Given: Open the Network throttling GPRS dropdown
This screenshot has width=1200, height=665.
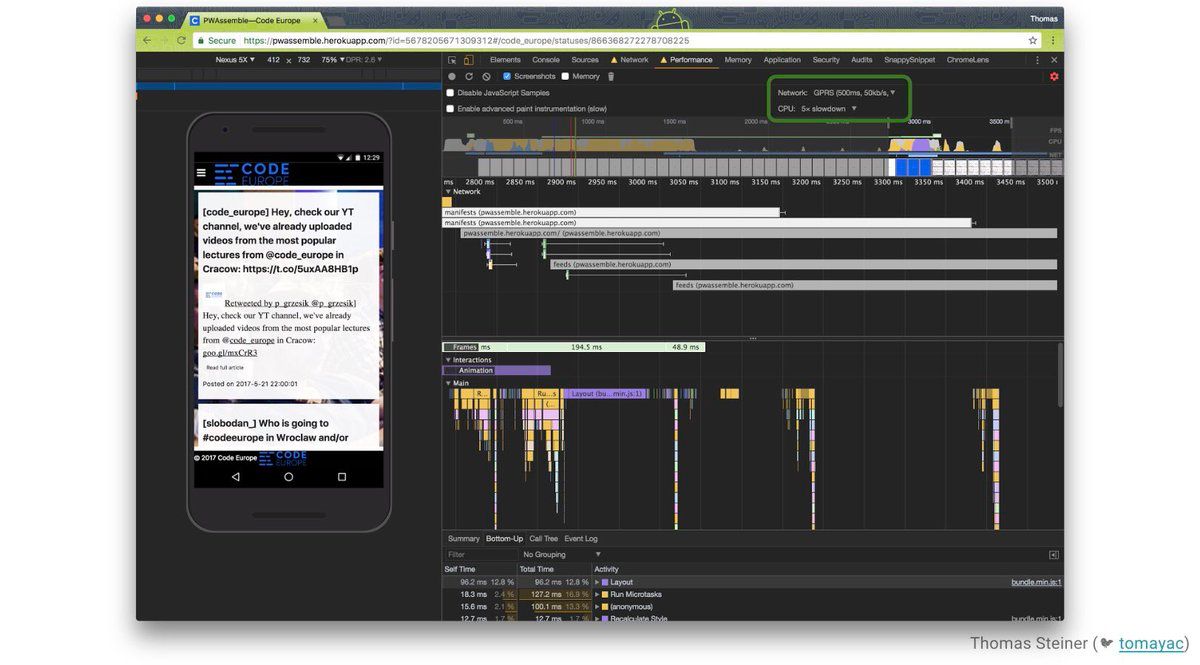Looking at the screenshot, I should pyautogui.click(x=854, y=92).
